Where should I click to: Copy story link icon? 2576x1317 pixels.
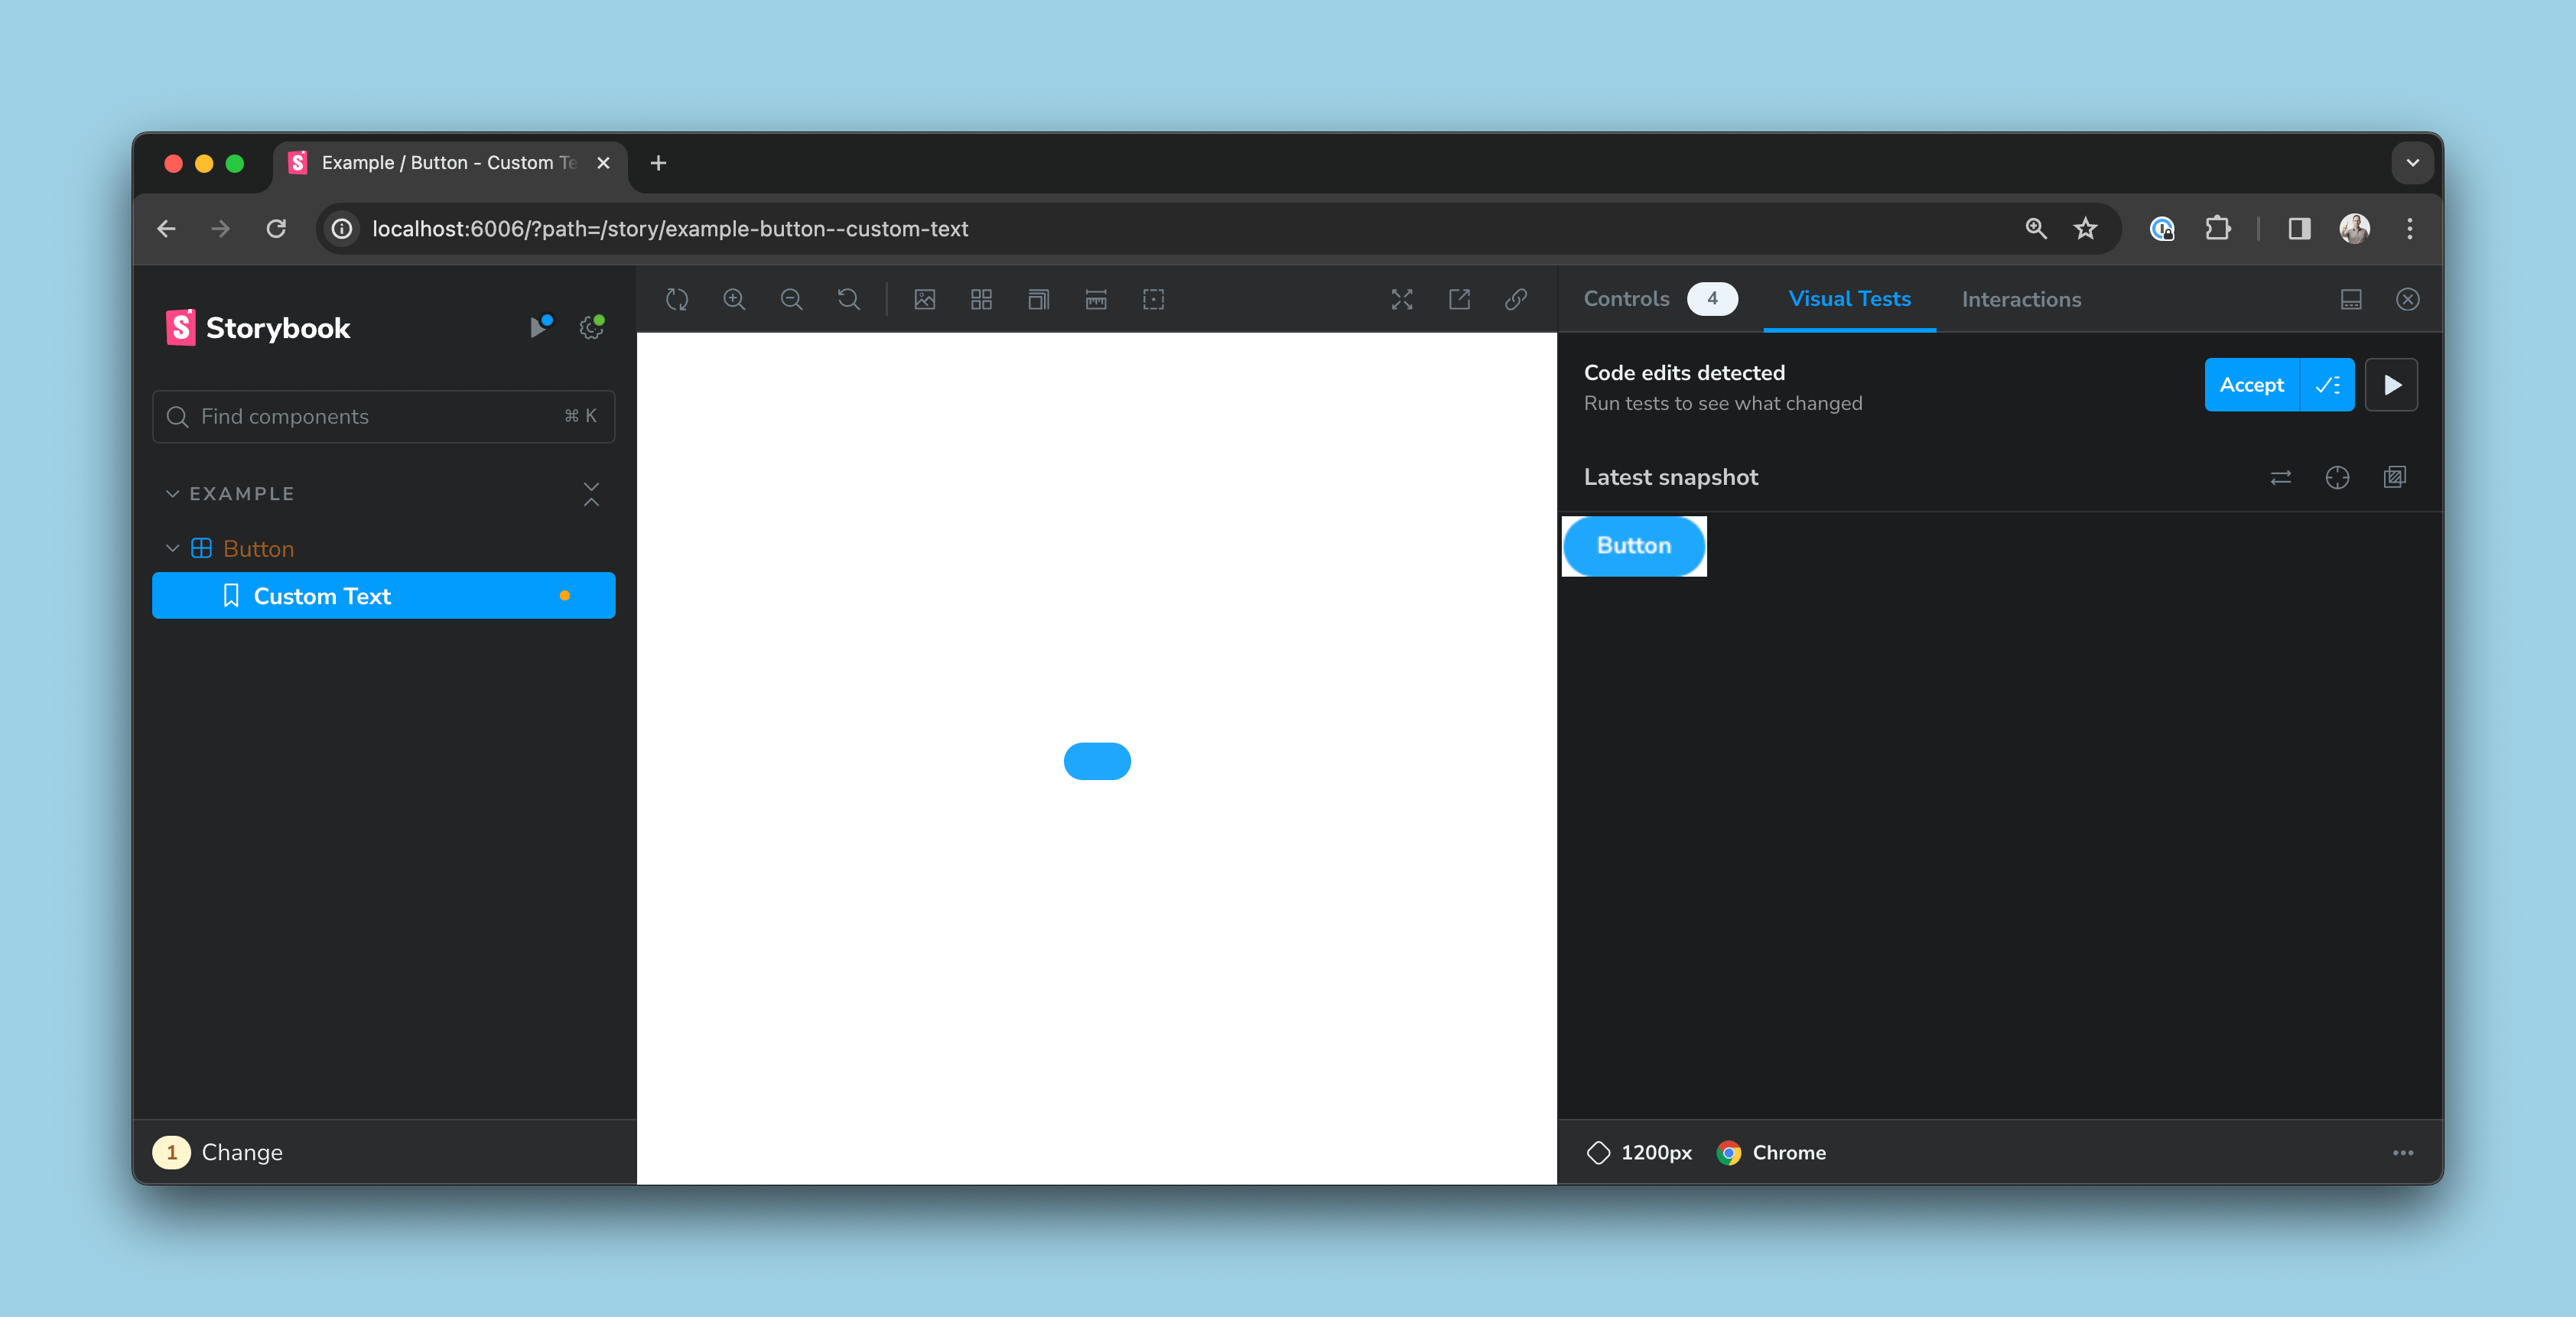click(x=1516, y=299)
